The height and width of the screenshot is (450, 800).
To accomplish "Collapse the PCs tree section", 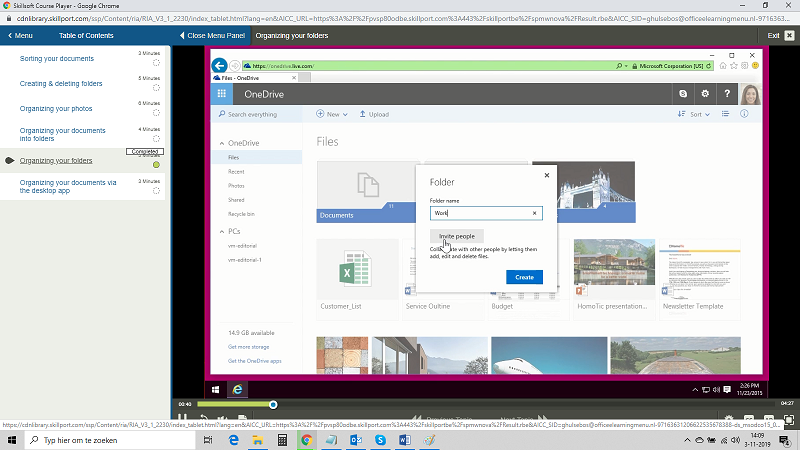I will 222,232.
